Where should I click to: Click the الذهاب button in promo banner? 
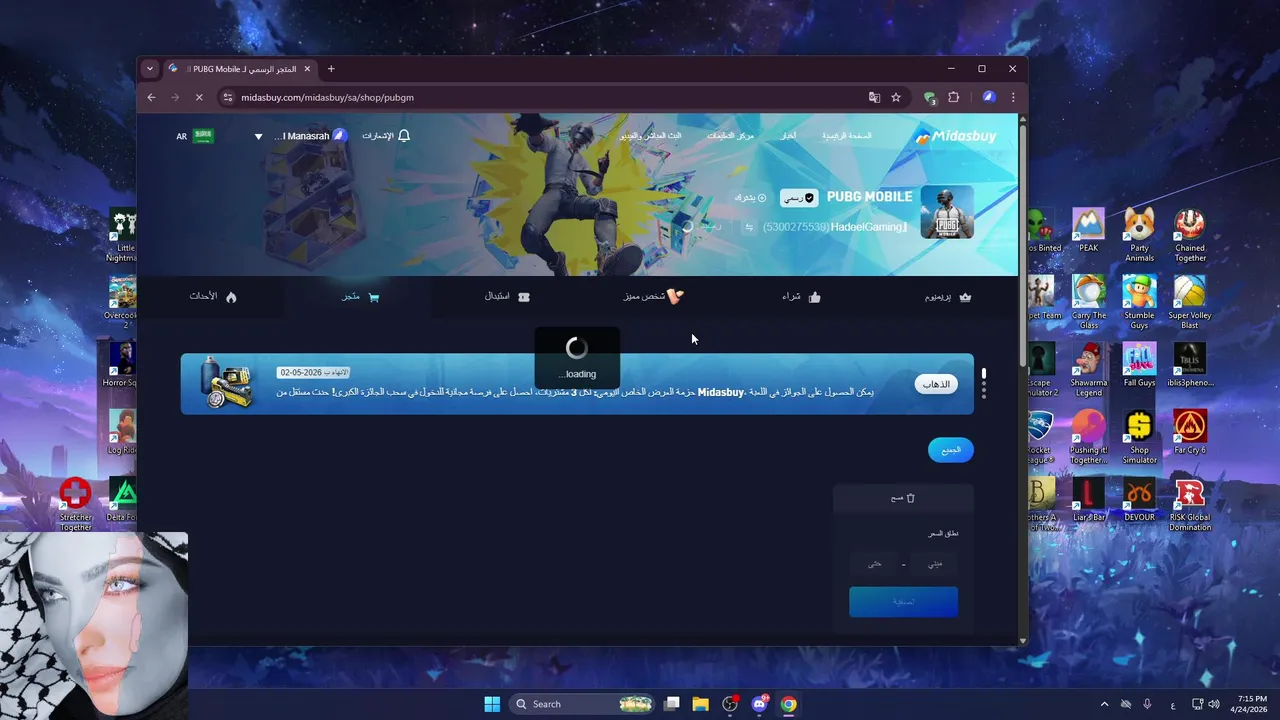(936, 384)
